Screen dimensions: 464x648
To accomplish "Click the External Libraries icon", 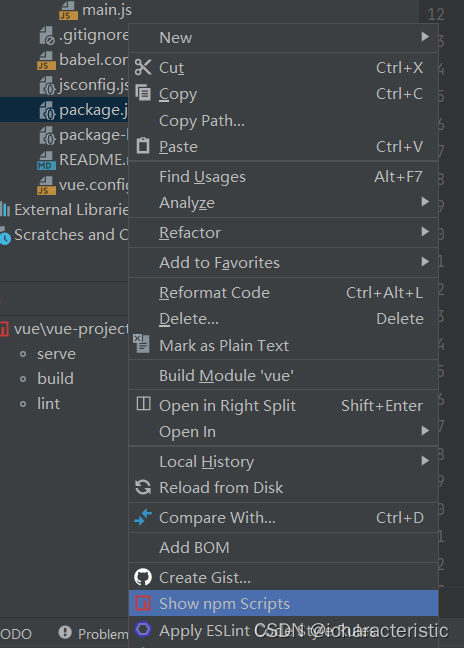I will [5, 210].
